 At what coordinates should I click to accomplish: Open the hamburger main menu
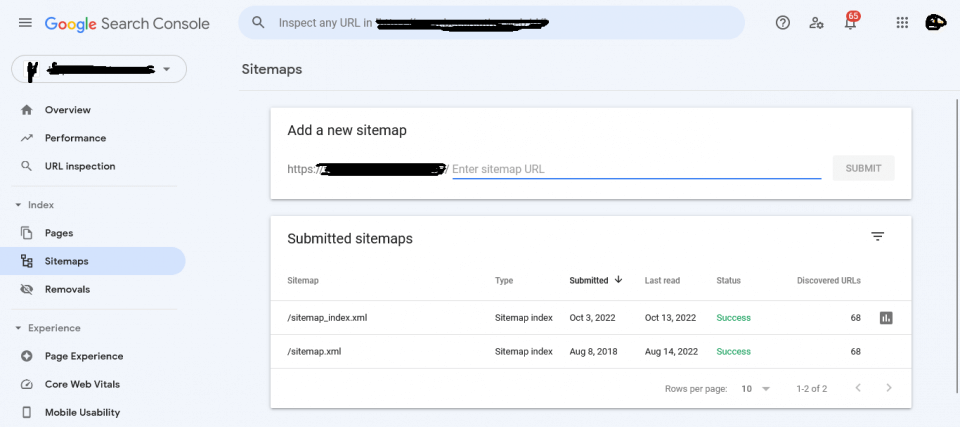[x=25, y=23]
